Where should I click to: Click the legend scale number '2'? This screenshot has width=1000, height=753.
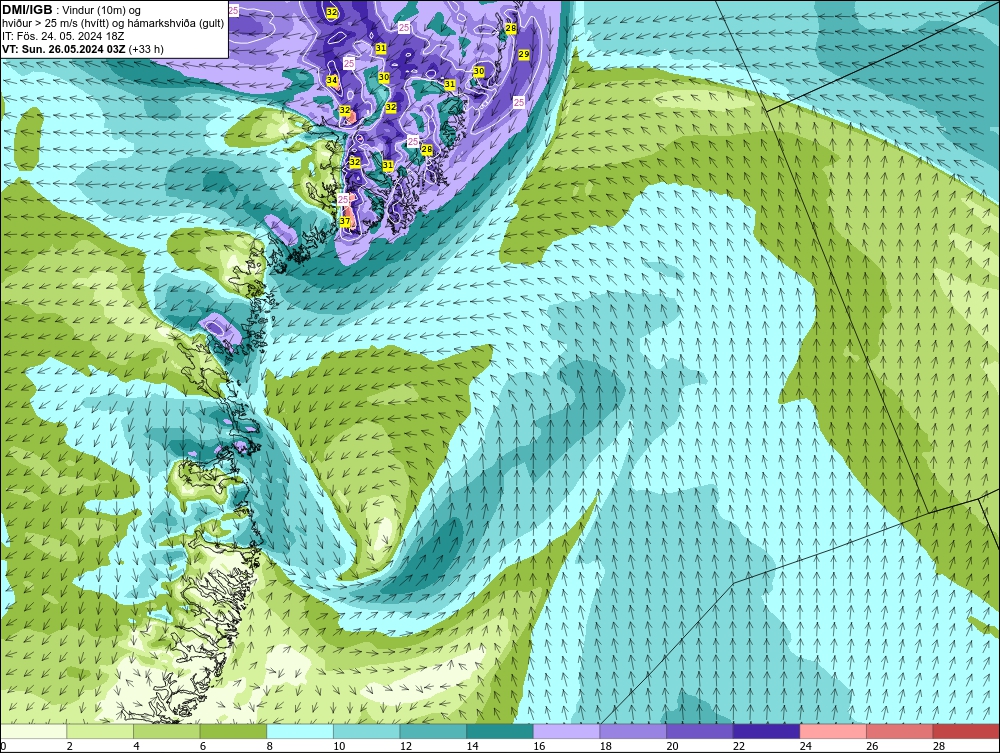(x=70, y=746)
